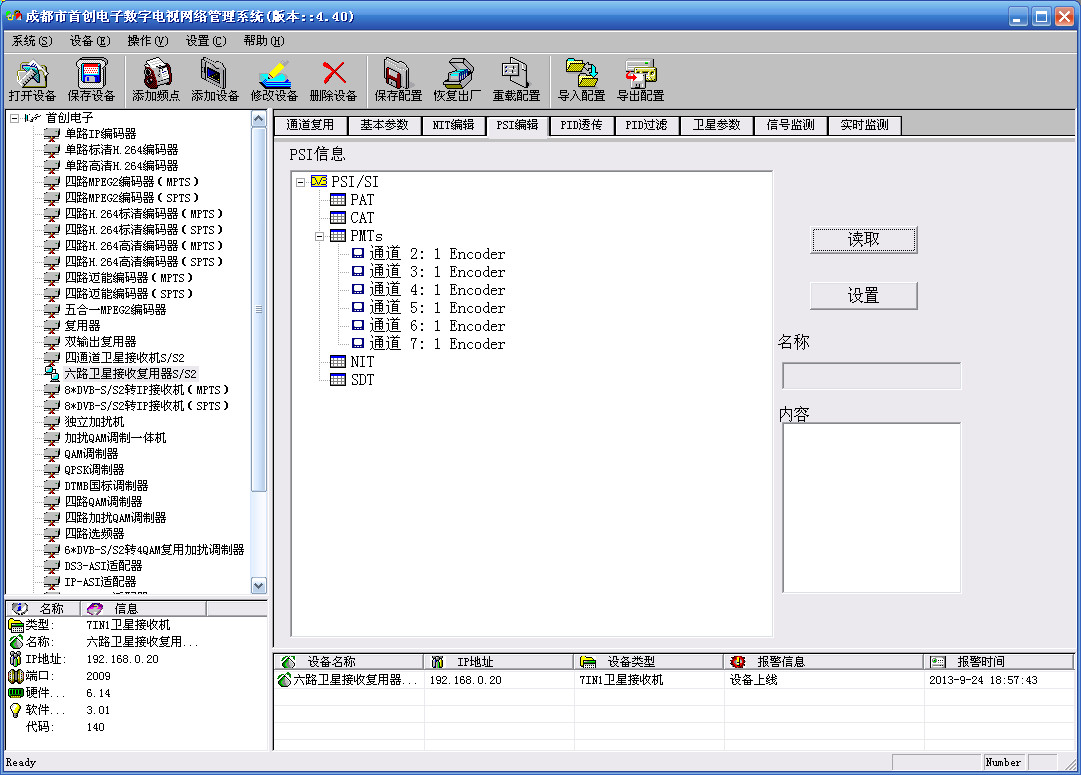Select the NIT table icon in PSI tree
Screen dimensions: 1081x775
[x=338, y=361]
